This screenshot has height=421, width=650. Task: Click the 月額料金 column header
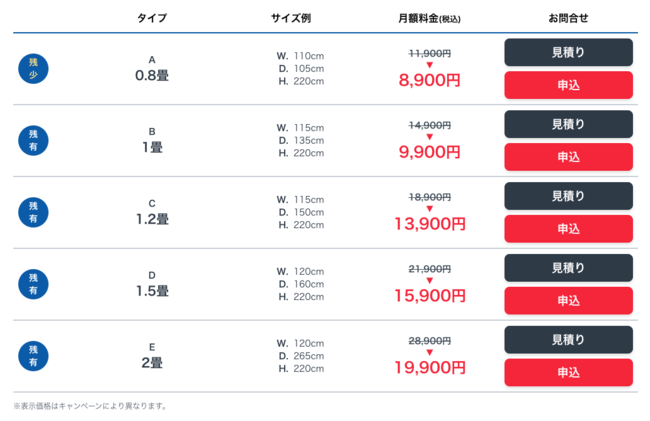point(430,18)
